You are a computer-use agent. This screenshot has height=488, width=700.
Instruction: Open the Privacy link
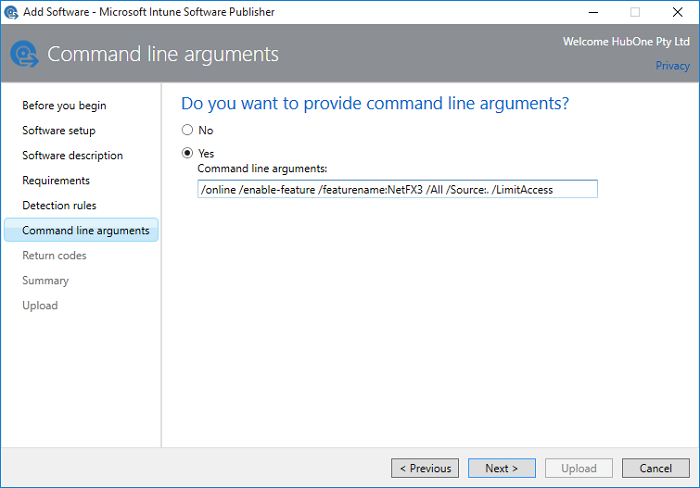[672, 66]
